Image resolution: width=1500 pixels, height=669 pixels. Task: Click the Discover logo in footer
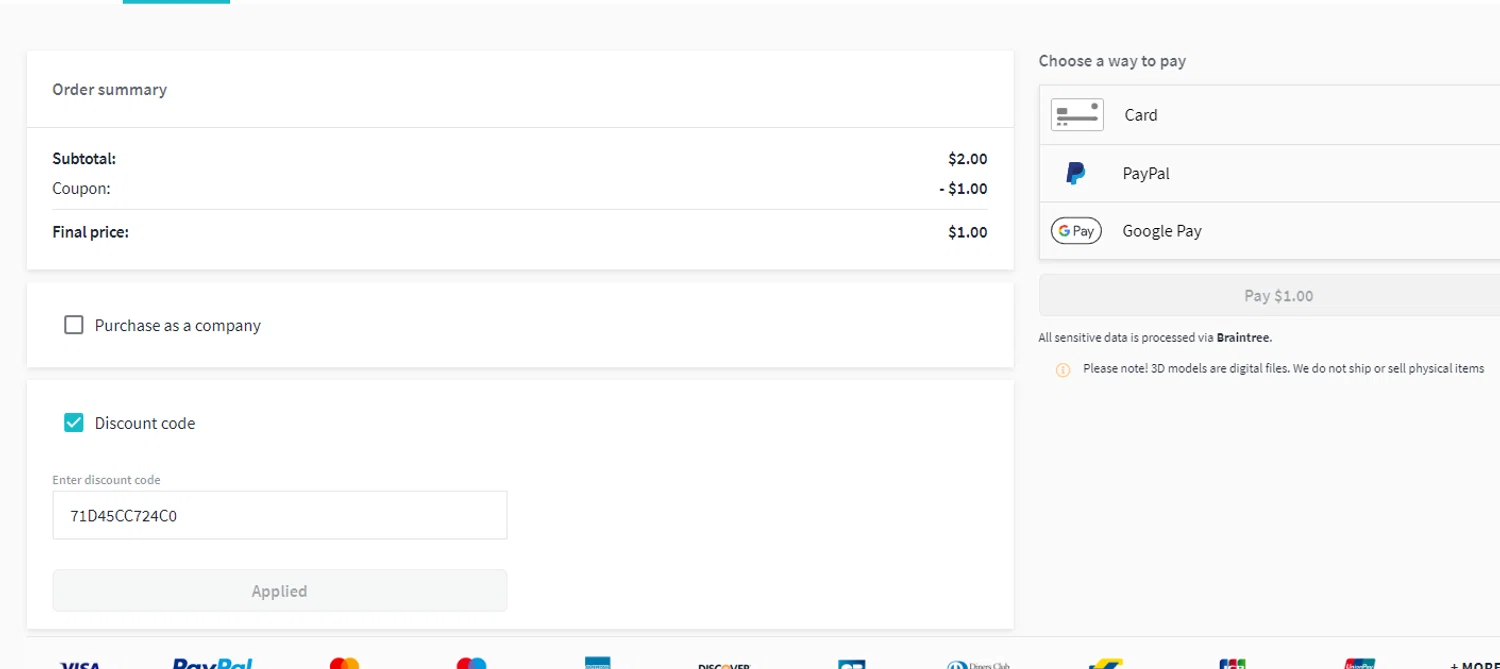pyautogui.click(x=724, y=664)
